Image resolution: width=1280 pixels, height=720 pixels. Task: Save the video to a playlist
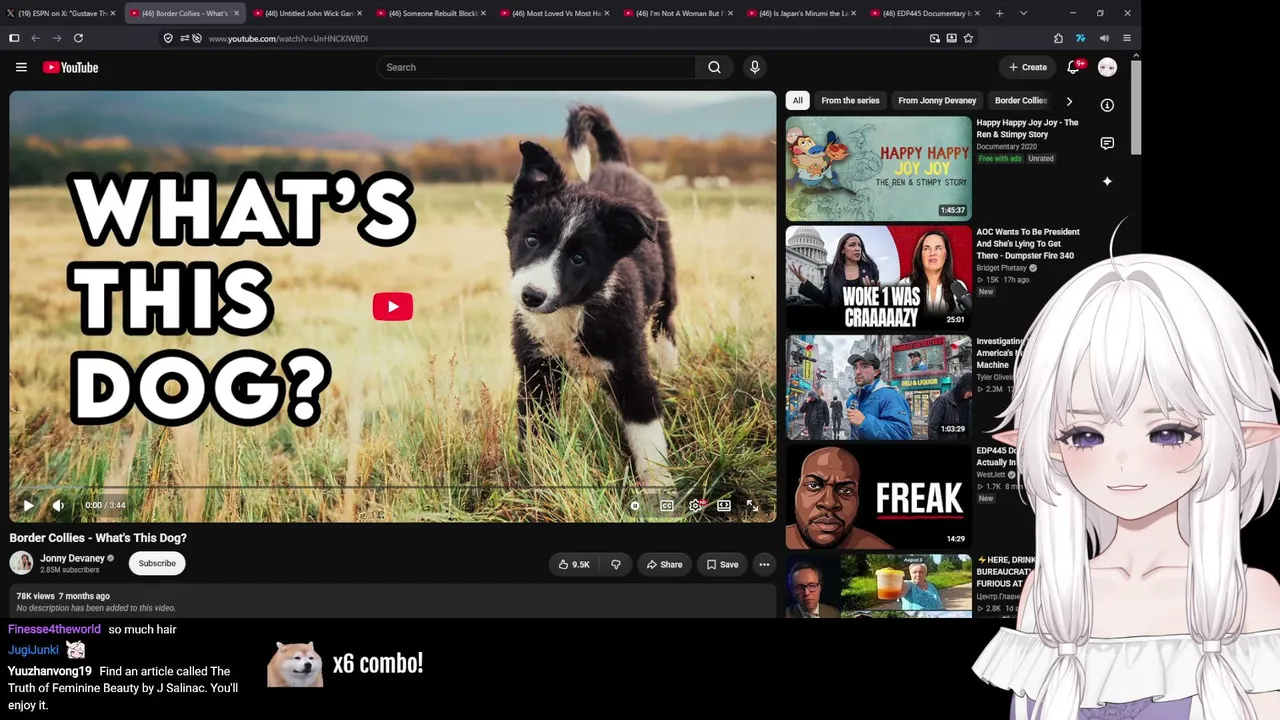pyautogui.click(x=722, y=564)
